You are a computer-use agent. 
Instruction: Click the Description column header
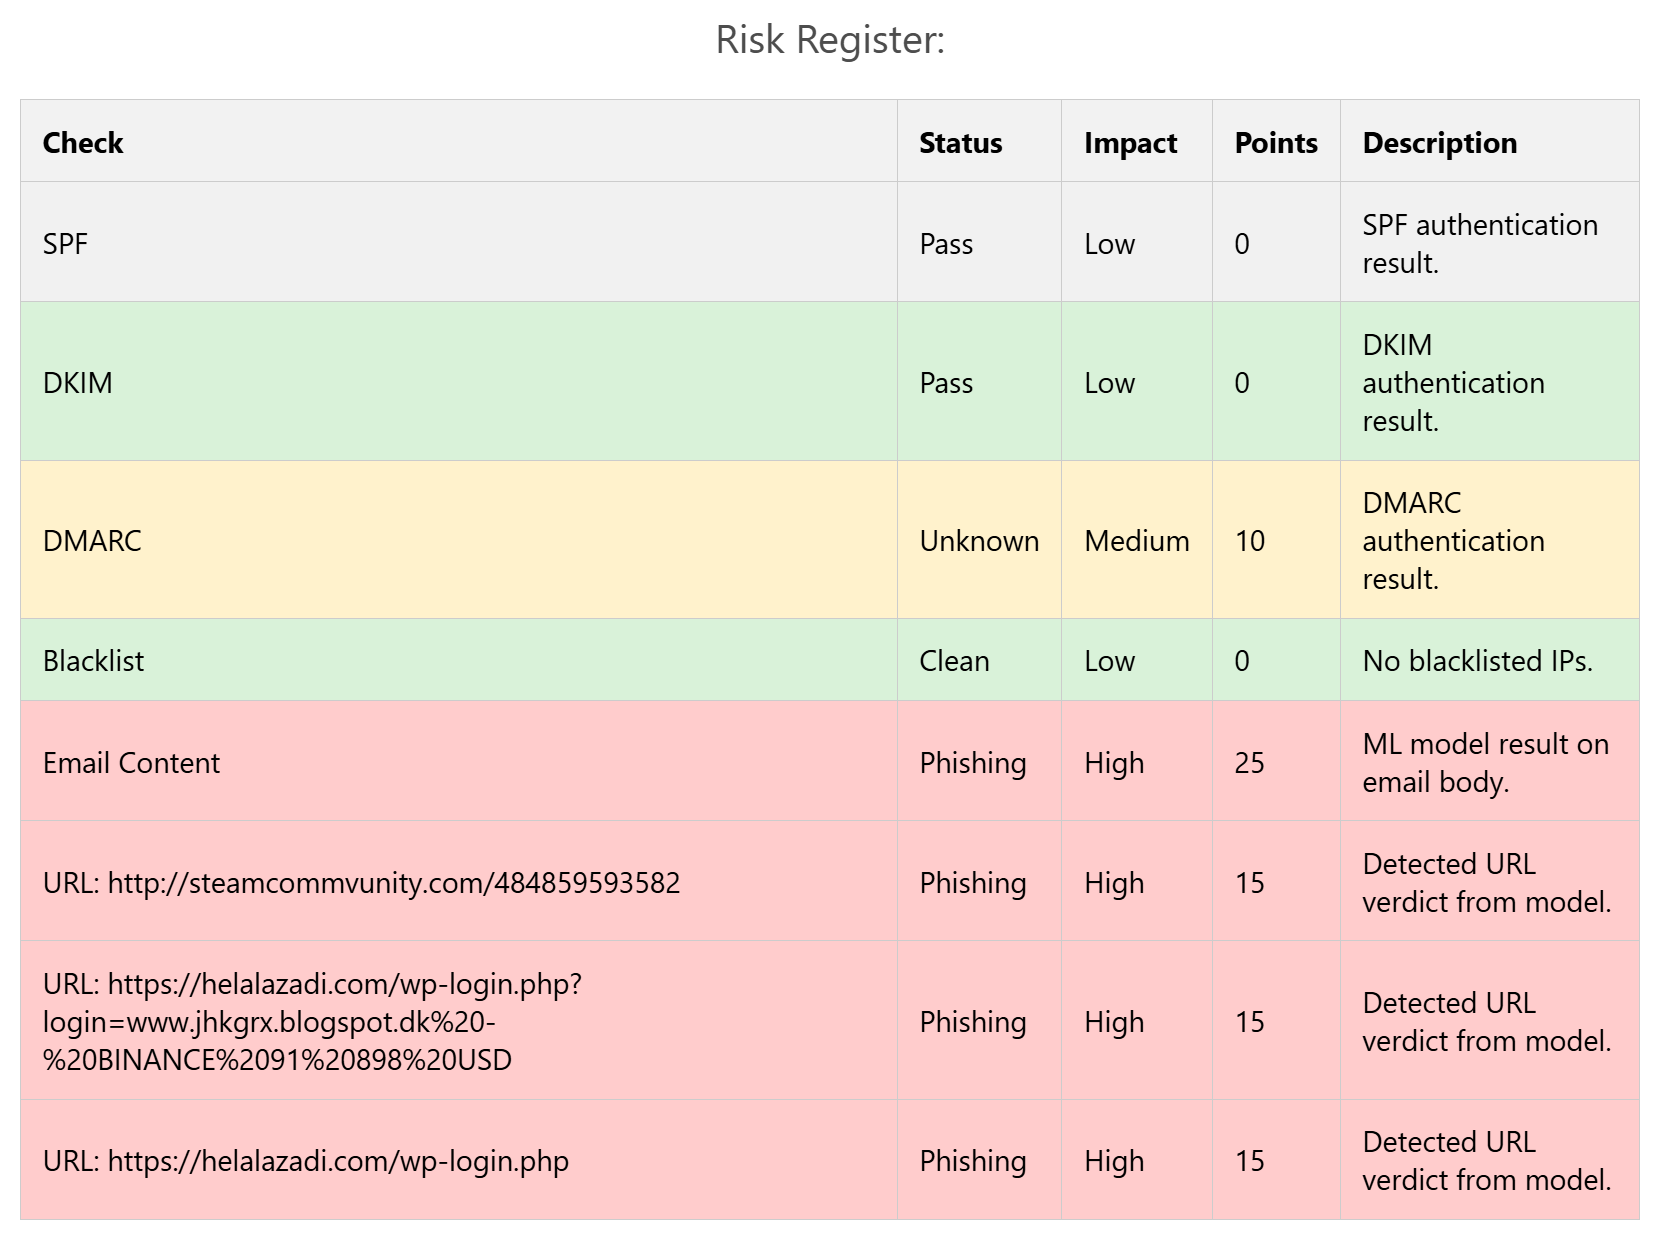point(1439,143)
